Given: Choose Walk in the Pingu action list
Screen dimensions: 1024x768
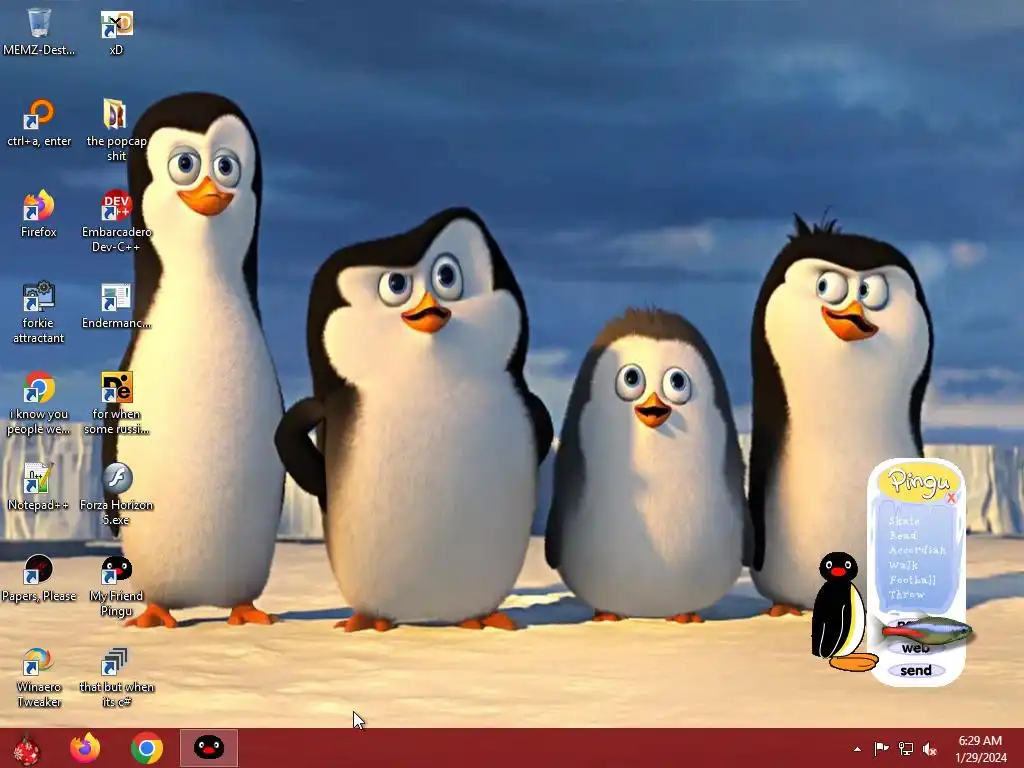Looking at the screenshot, I should pos(903,565).
